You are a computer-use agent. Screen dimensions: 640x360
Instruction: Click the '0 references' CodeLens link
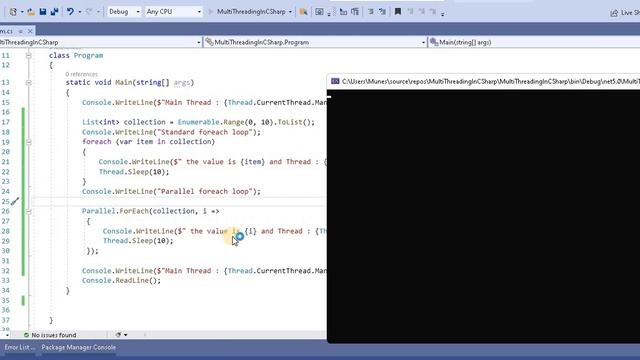81,74
